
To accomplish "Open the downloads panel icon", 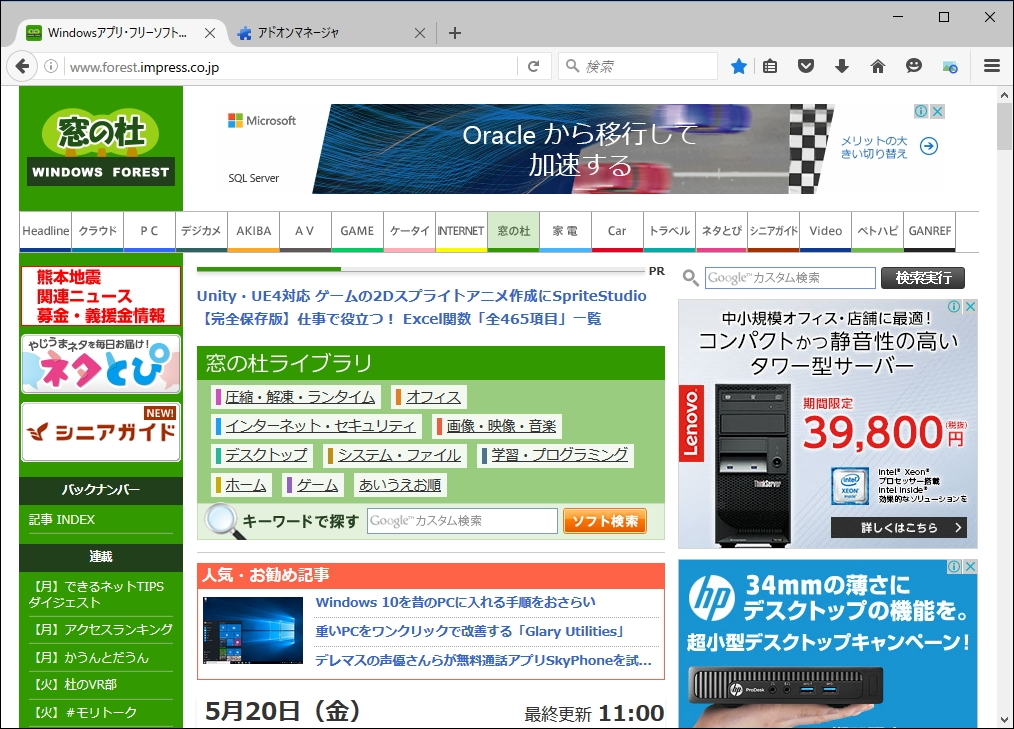I will coord(842,65).
